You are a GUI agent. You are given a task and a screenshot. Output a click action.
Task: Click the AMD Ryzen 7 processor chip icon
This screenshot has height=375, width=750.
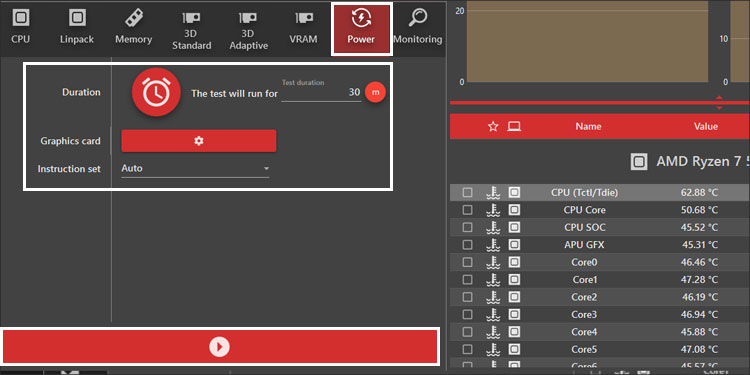[639, 162]
